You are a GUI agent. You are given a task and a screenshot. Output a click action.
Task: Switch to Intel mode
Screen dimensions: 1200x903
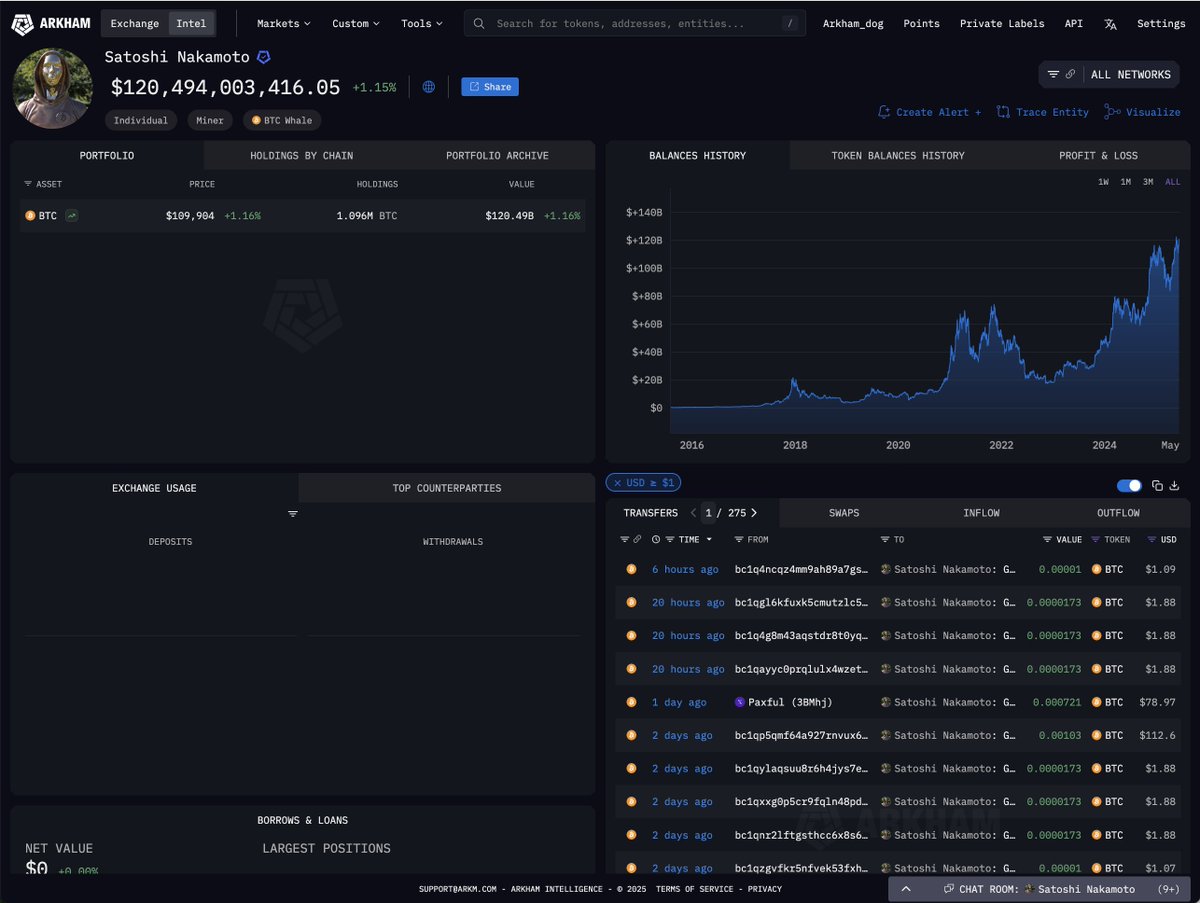tap(191, 23)
